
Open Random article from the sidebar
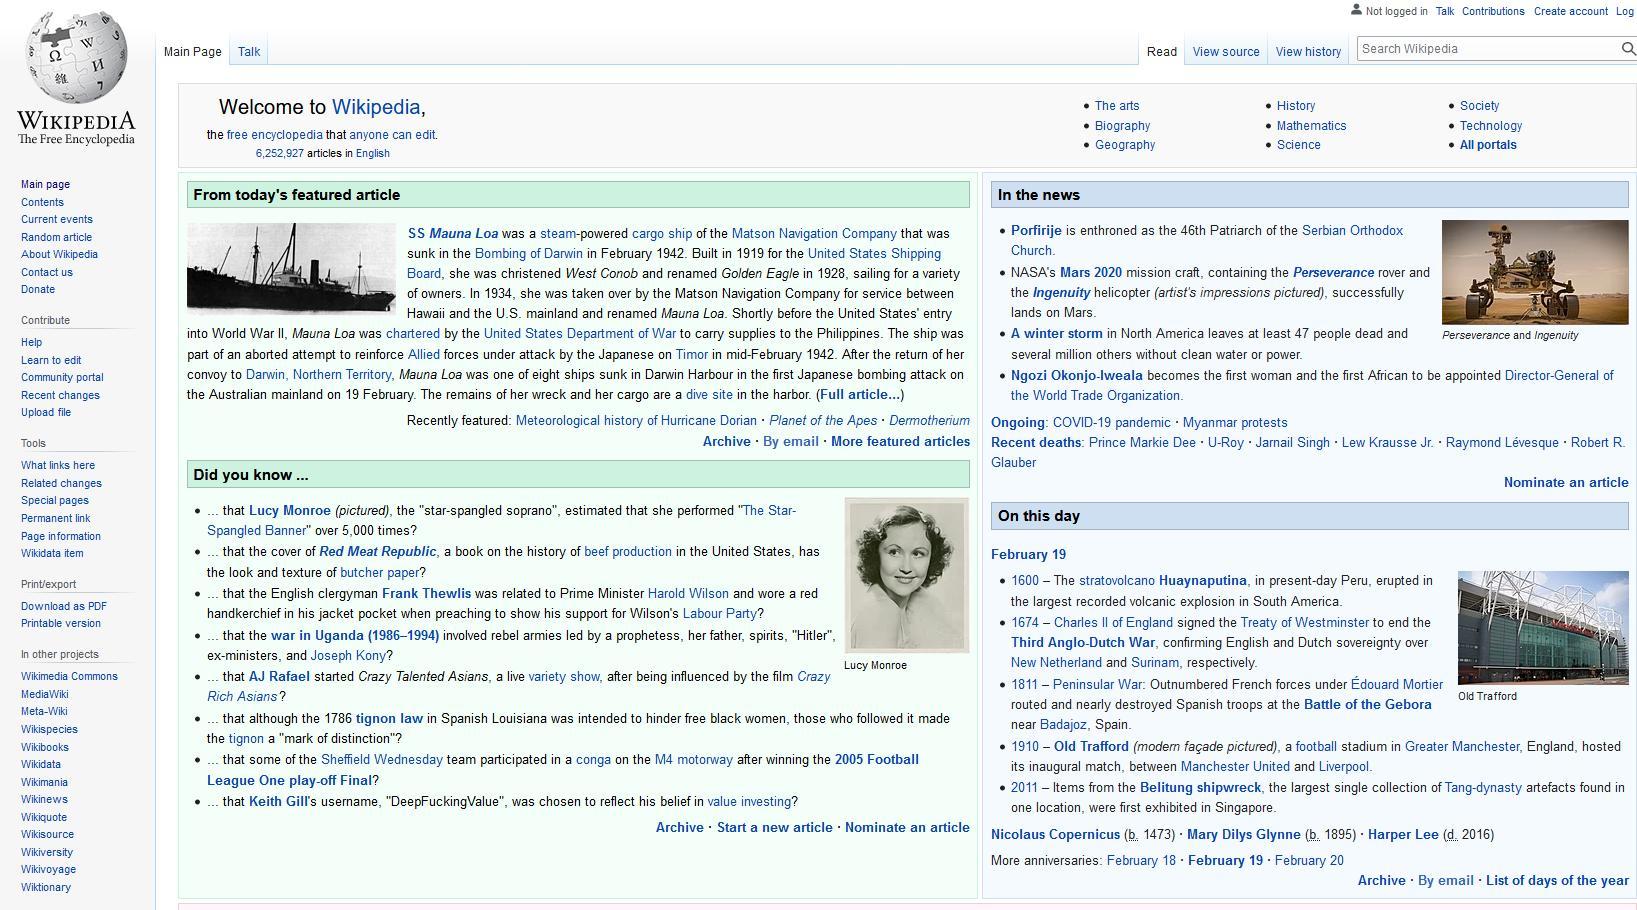point(56,237)
